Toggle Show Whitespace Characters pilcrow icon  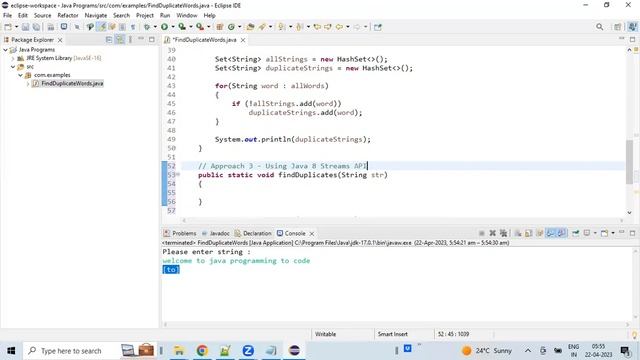coord(133,27)
